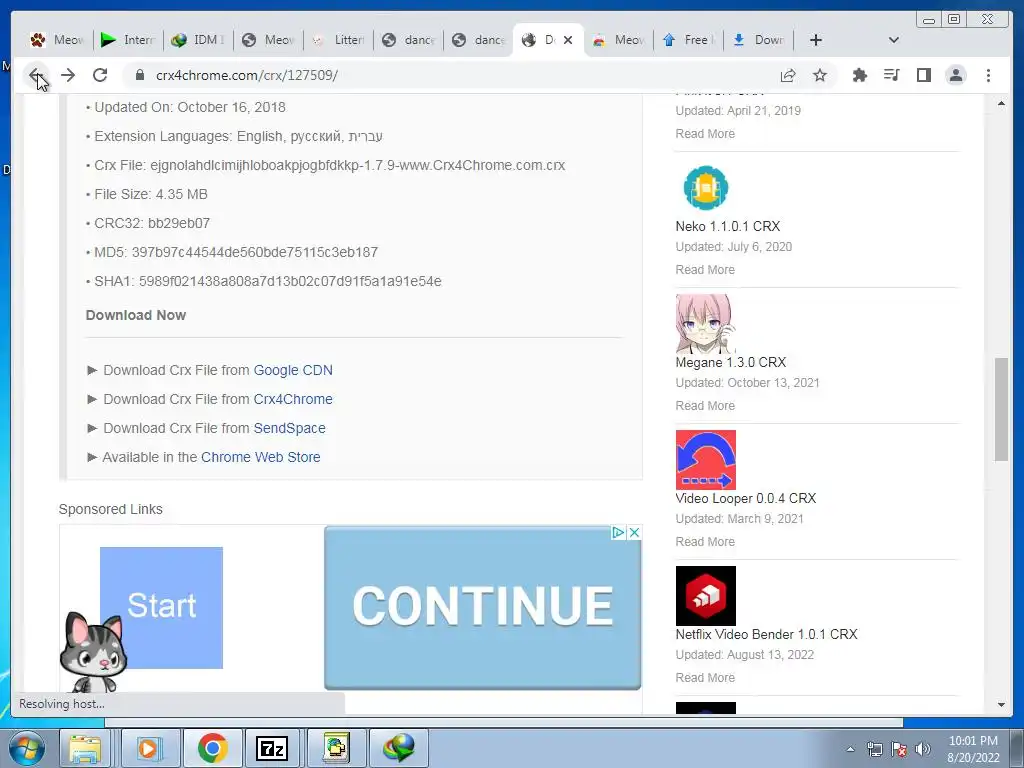Toggle the side panel icon
Screen dimensions: 1024x768
click(923, 75)
